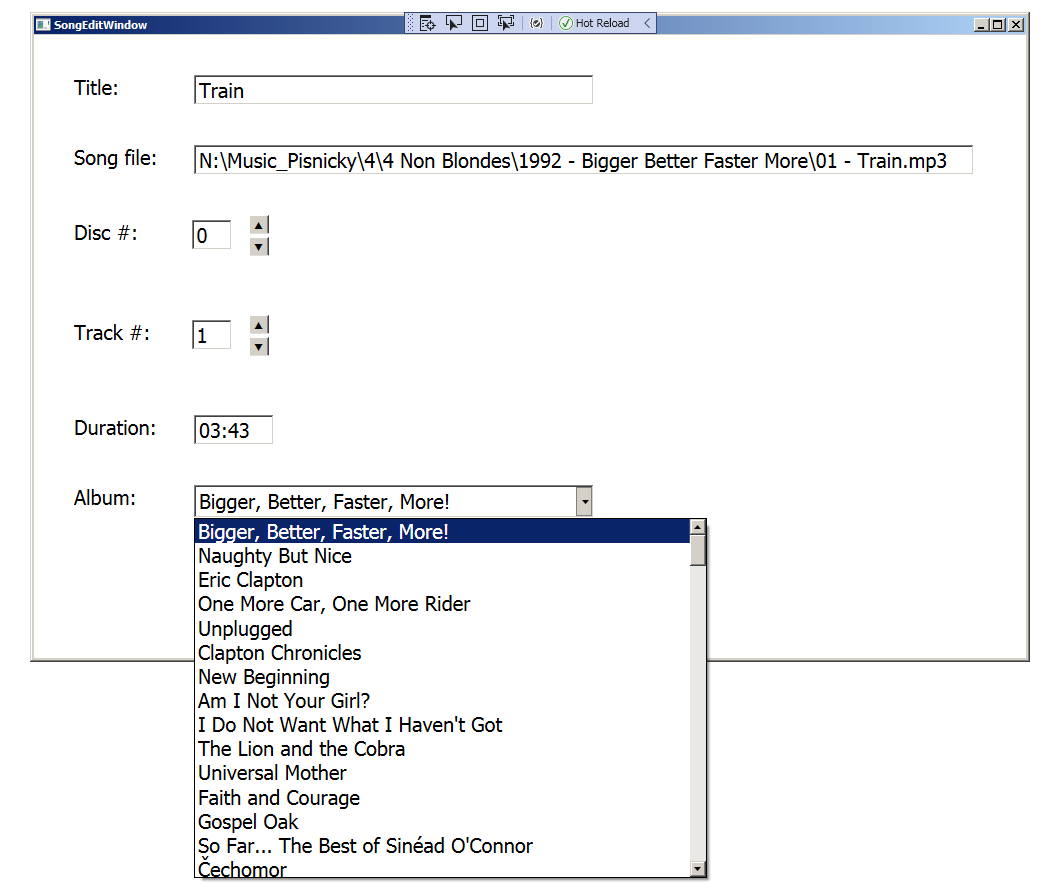Minimize the SongEditWindow
This screenshot has width=1061, height=892.
coord(980,25)
